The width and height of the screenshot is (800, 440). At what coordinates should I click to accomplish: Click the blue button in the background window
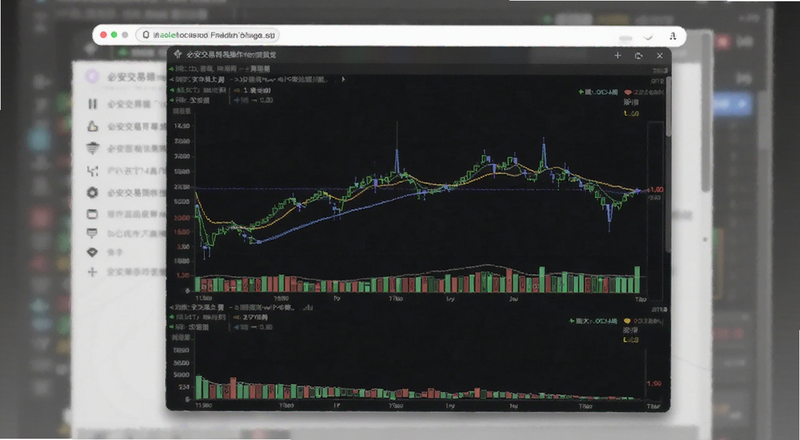733,105
